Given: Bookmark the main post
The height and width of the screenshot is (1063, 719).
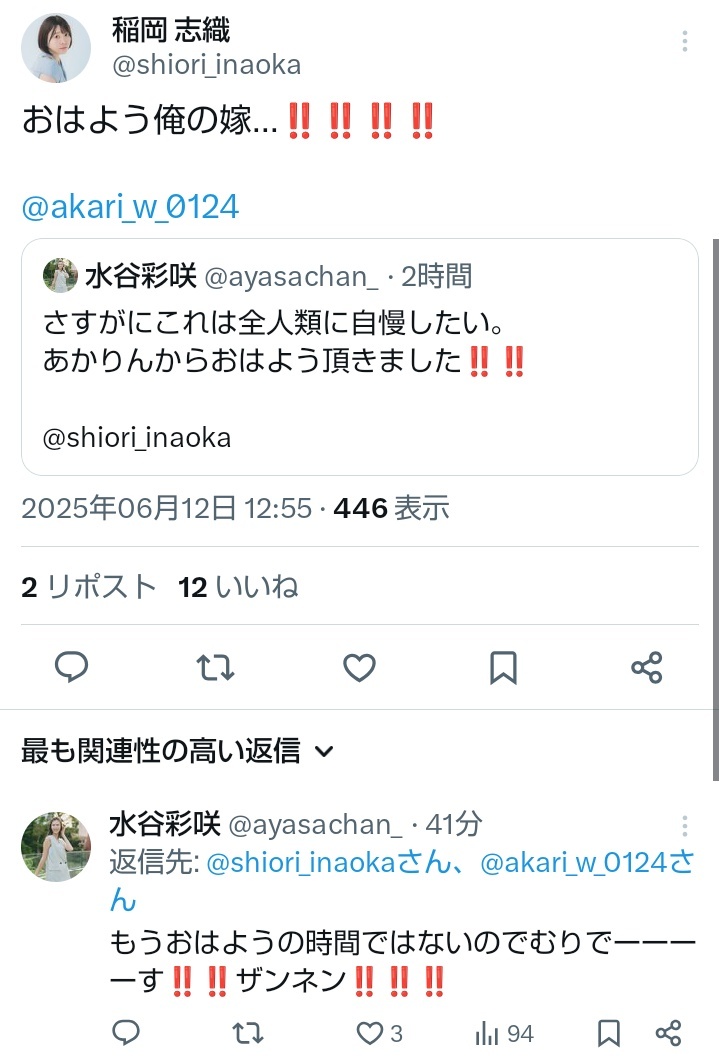Looking at the screenshot, I should point(504,667).
